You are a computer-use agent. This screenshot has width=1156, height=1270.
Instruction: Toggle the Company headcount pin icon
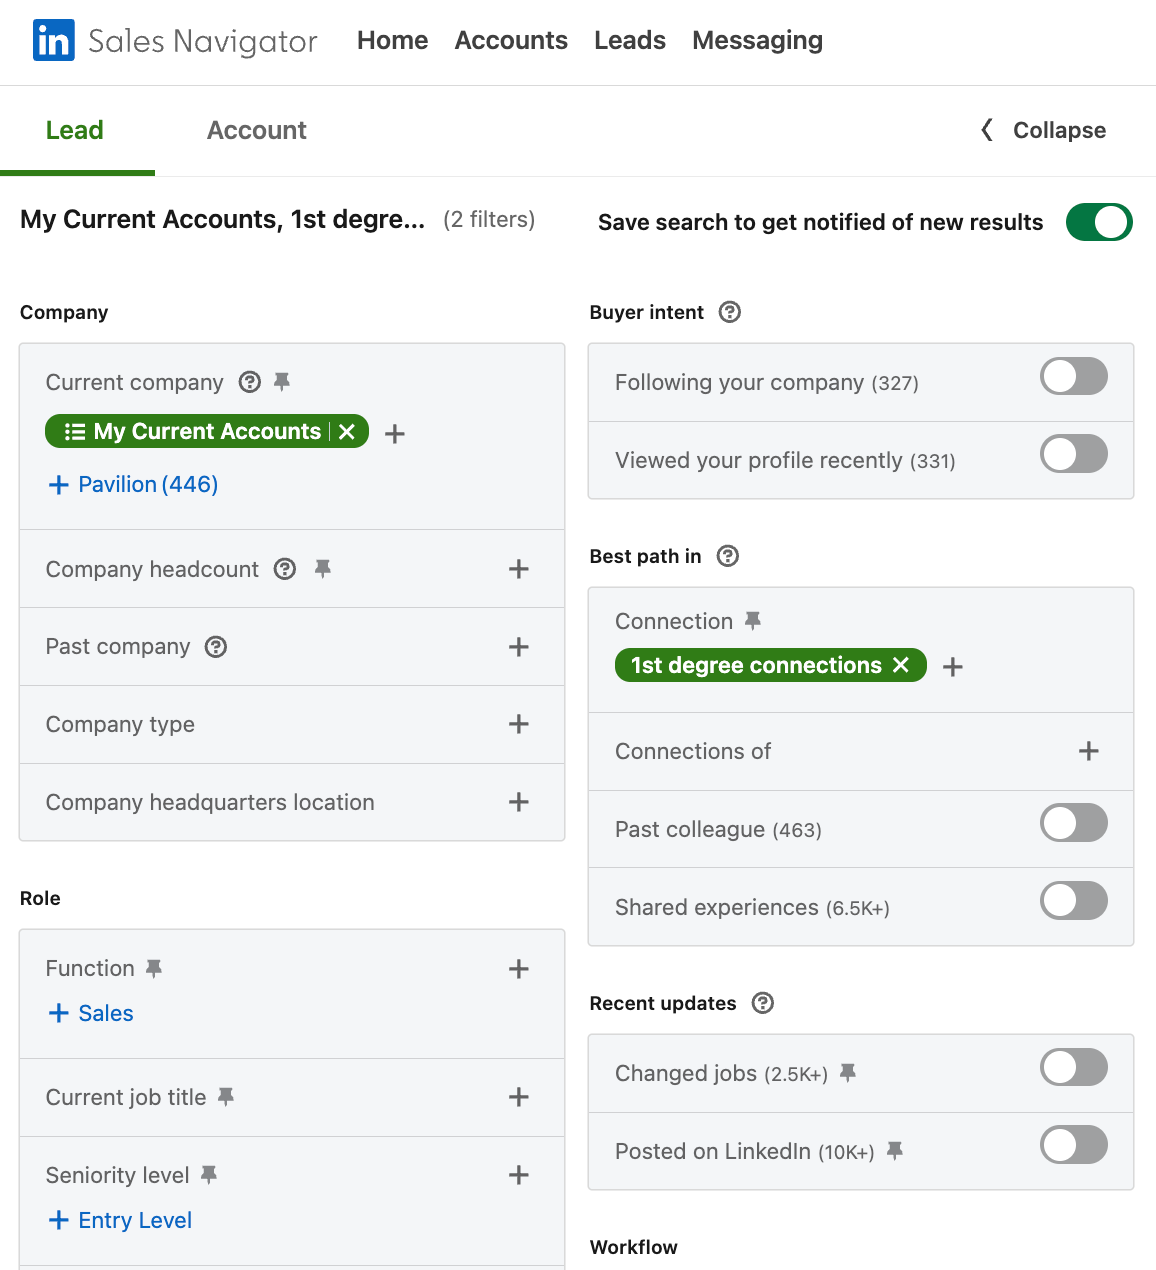tap(322, 568)
